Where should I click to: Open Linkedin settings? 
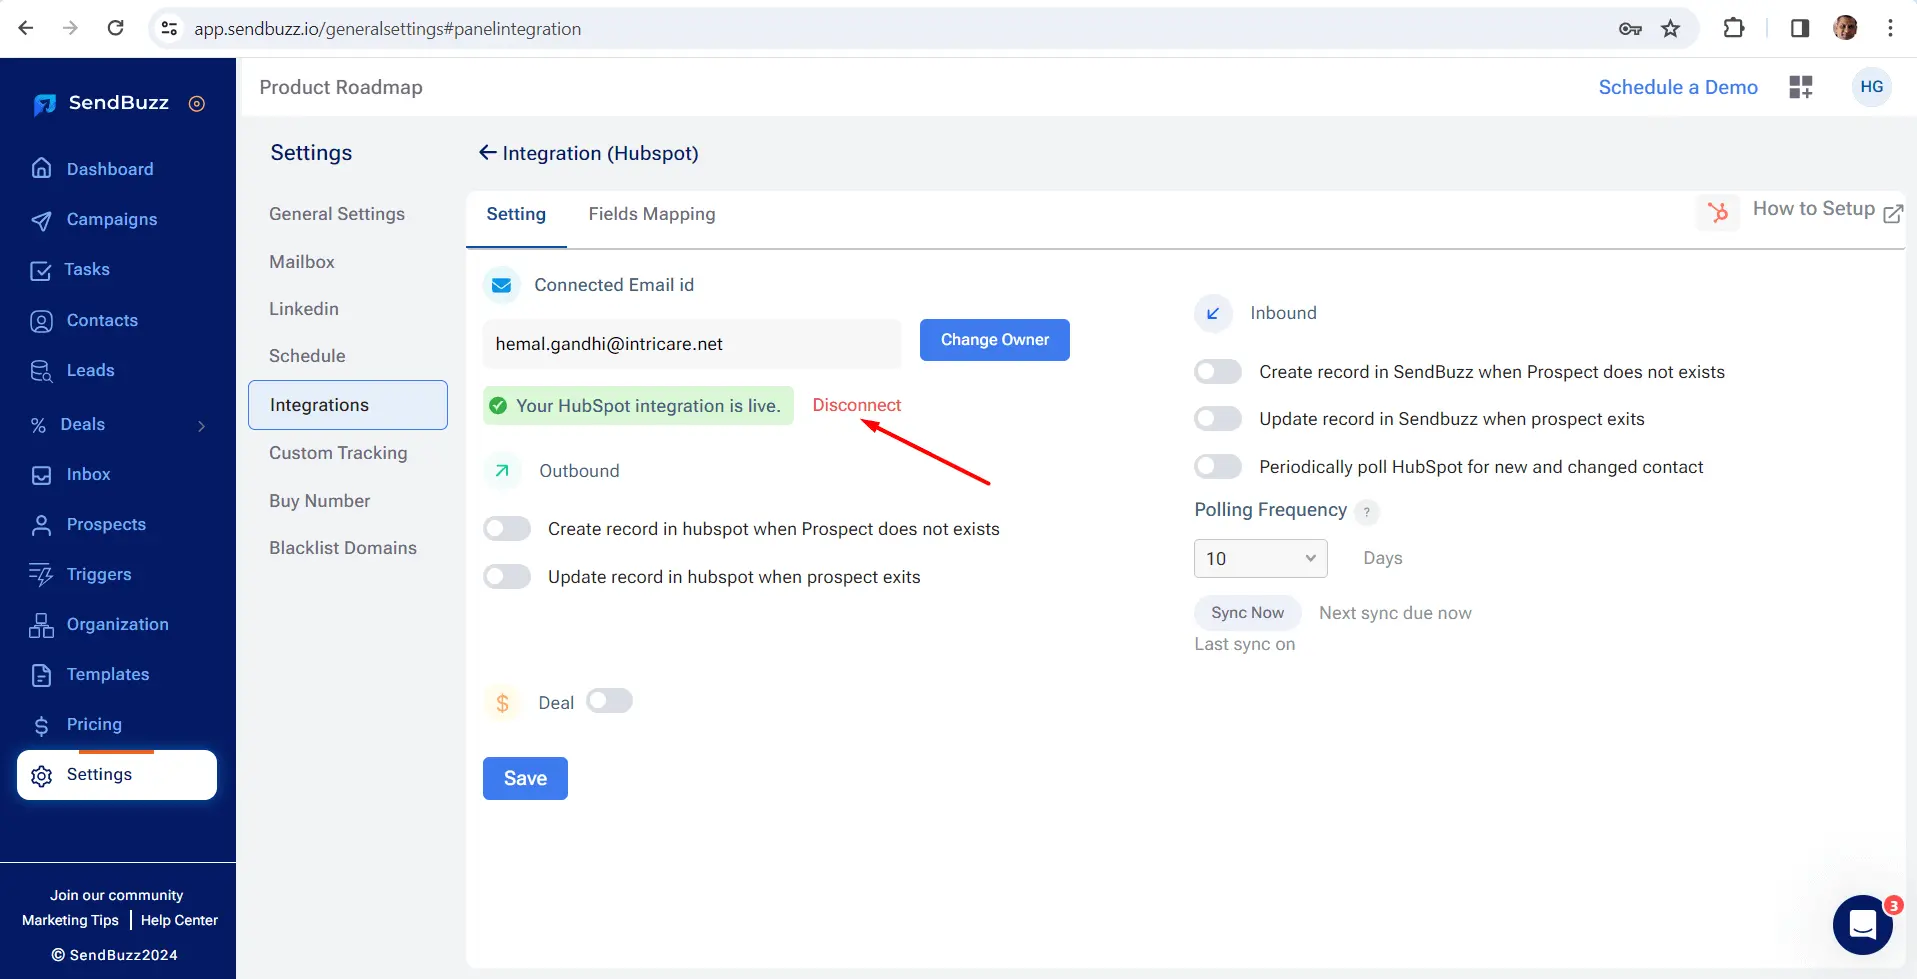coord(304,309)
